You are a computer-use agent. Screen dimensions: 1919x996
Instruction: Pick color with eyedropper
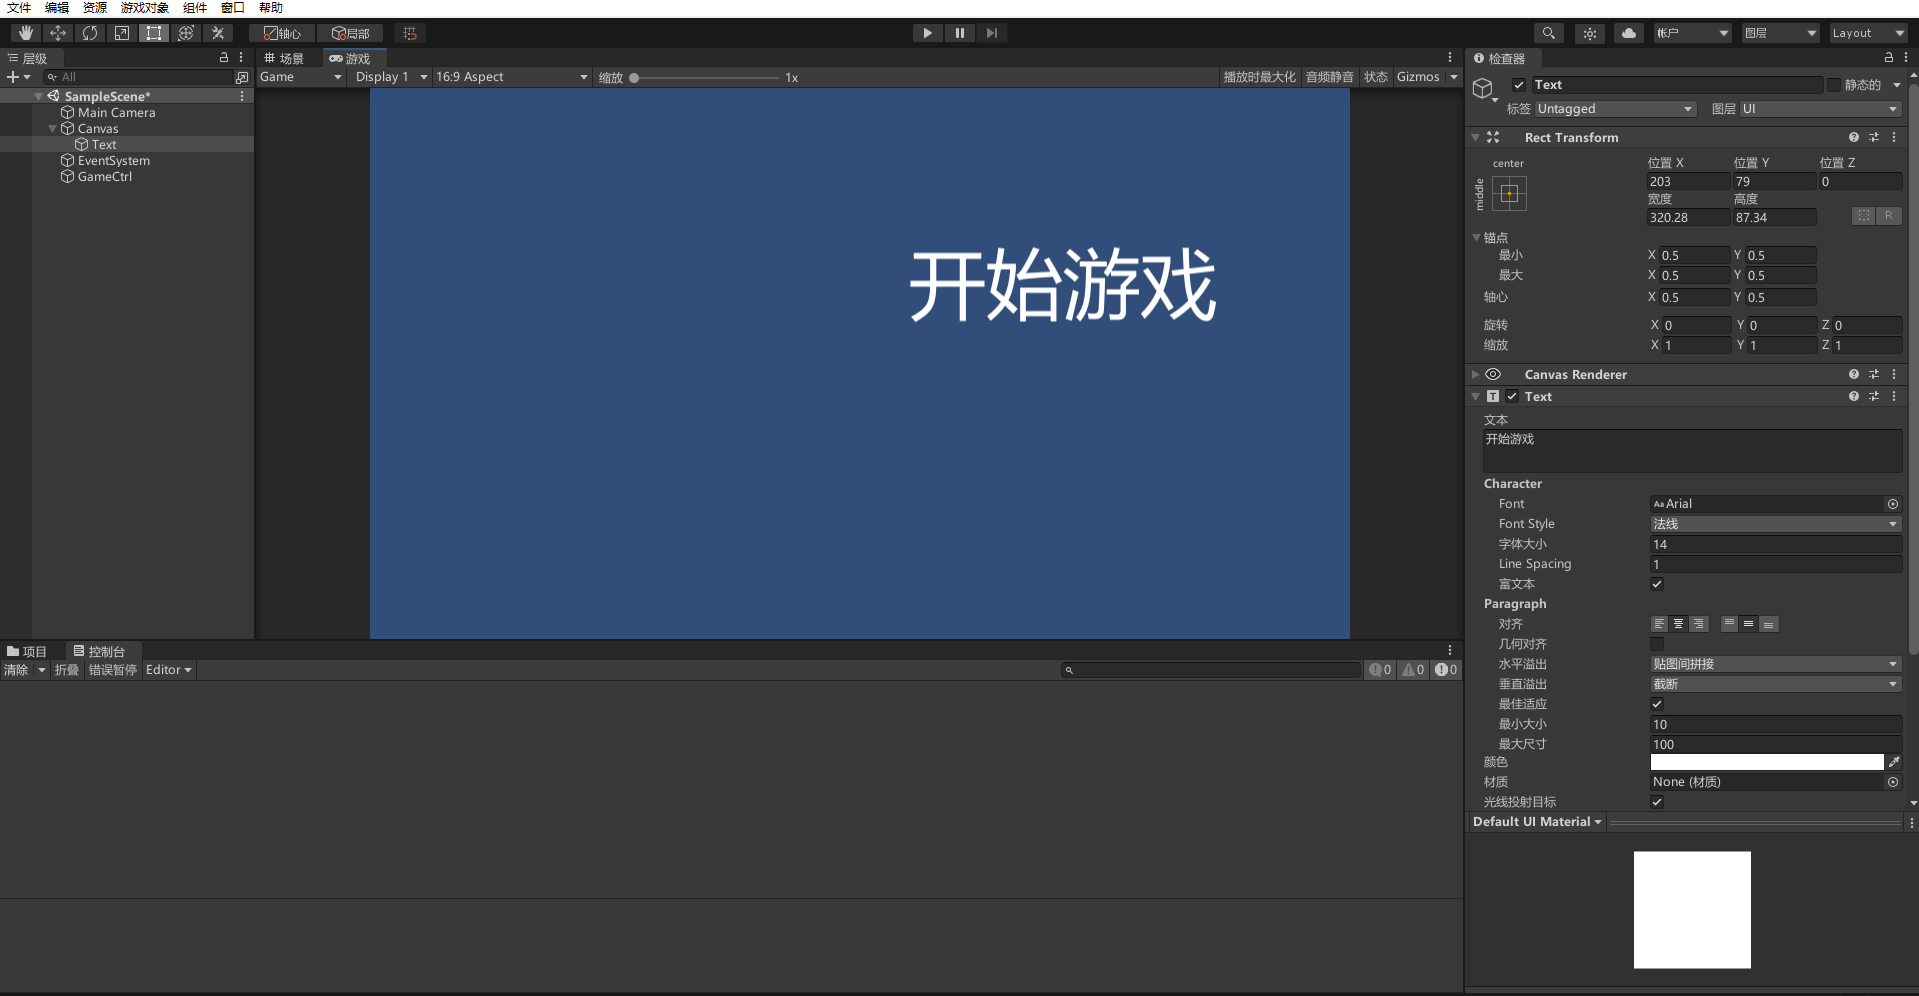(x=1893, y=762)
